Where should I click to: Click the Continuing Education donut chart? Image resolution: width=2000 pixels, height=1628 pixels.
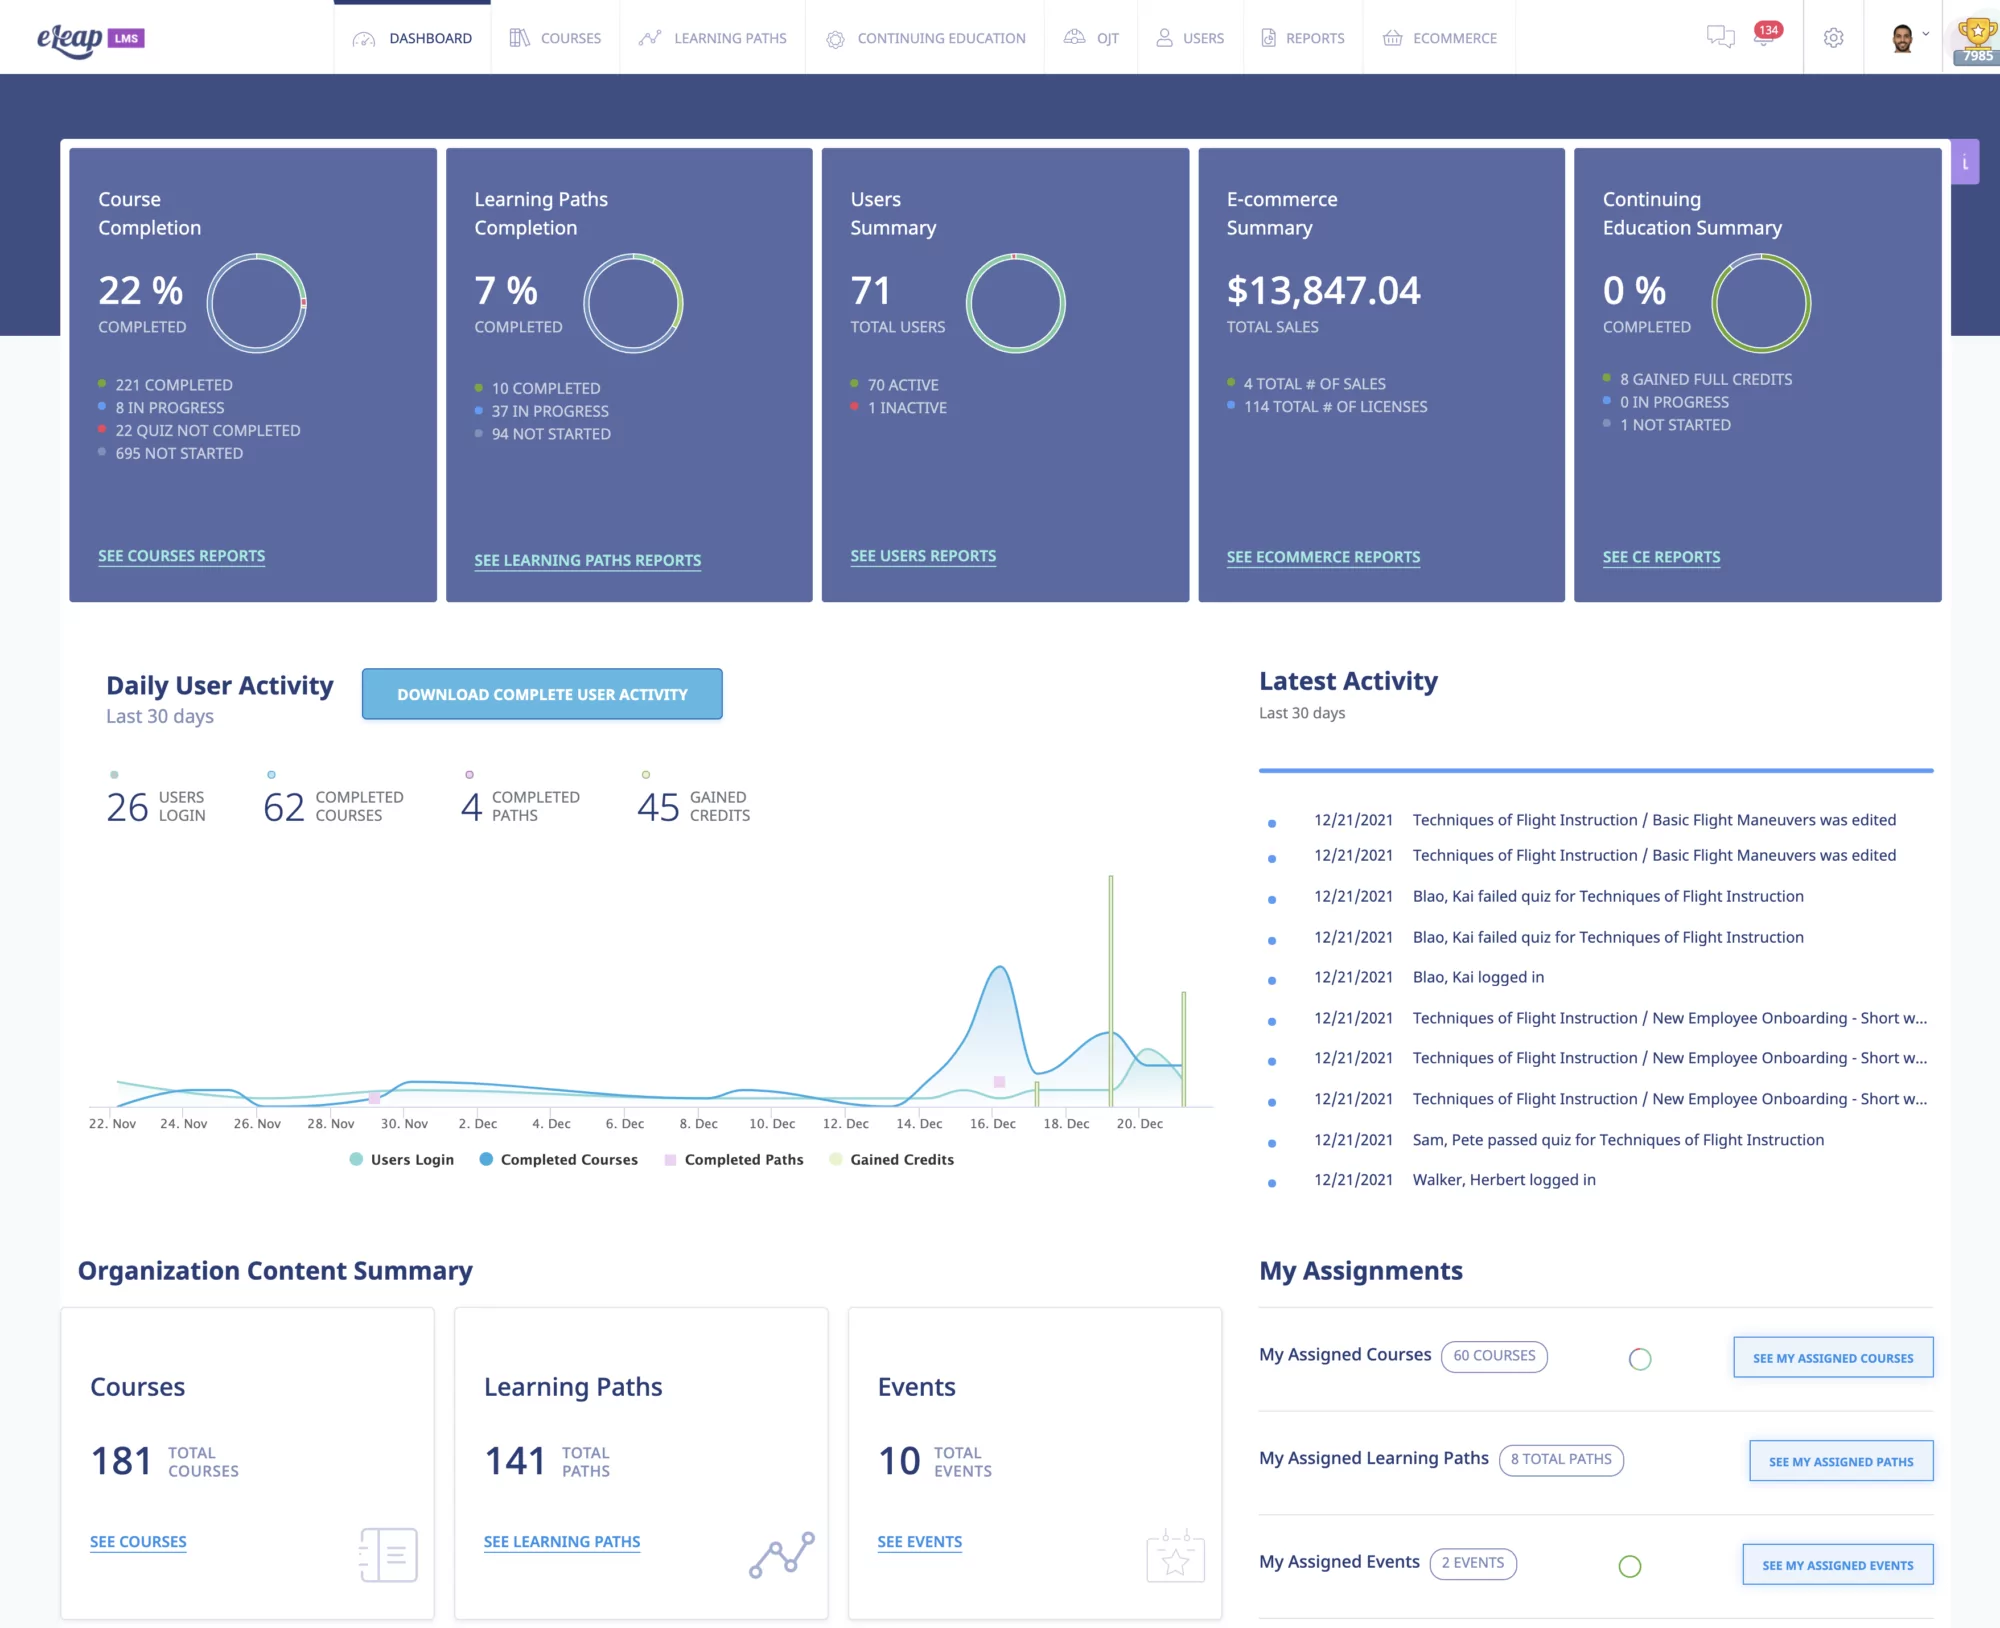click(1761, 303)
